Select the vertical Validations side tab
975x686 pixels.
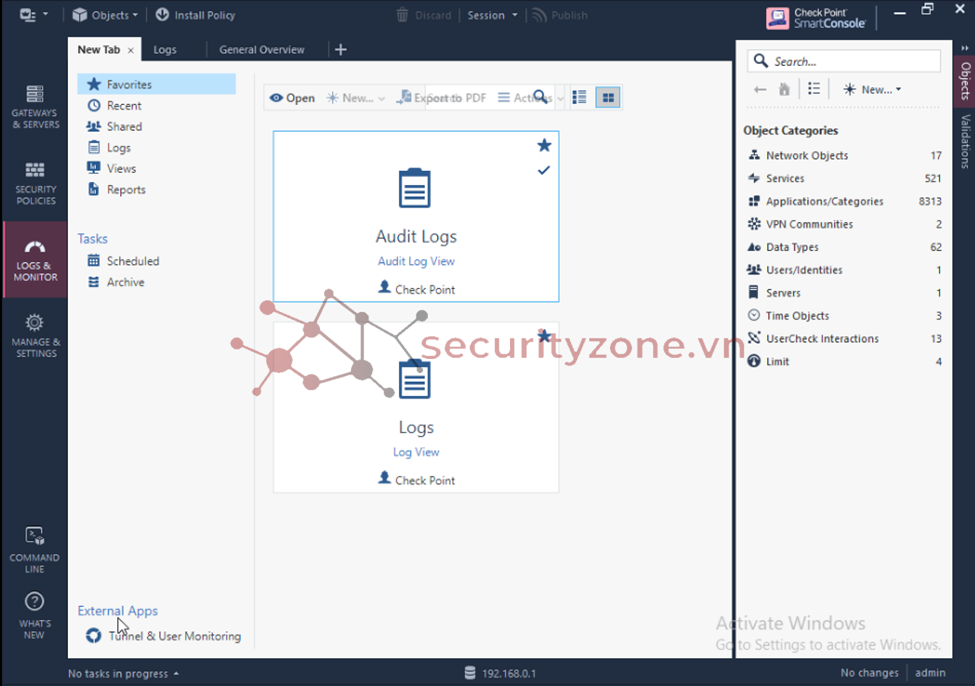[965, 141]
